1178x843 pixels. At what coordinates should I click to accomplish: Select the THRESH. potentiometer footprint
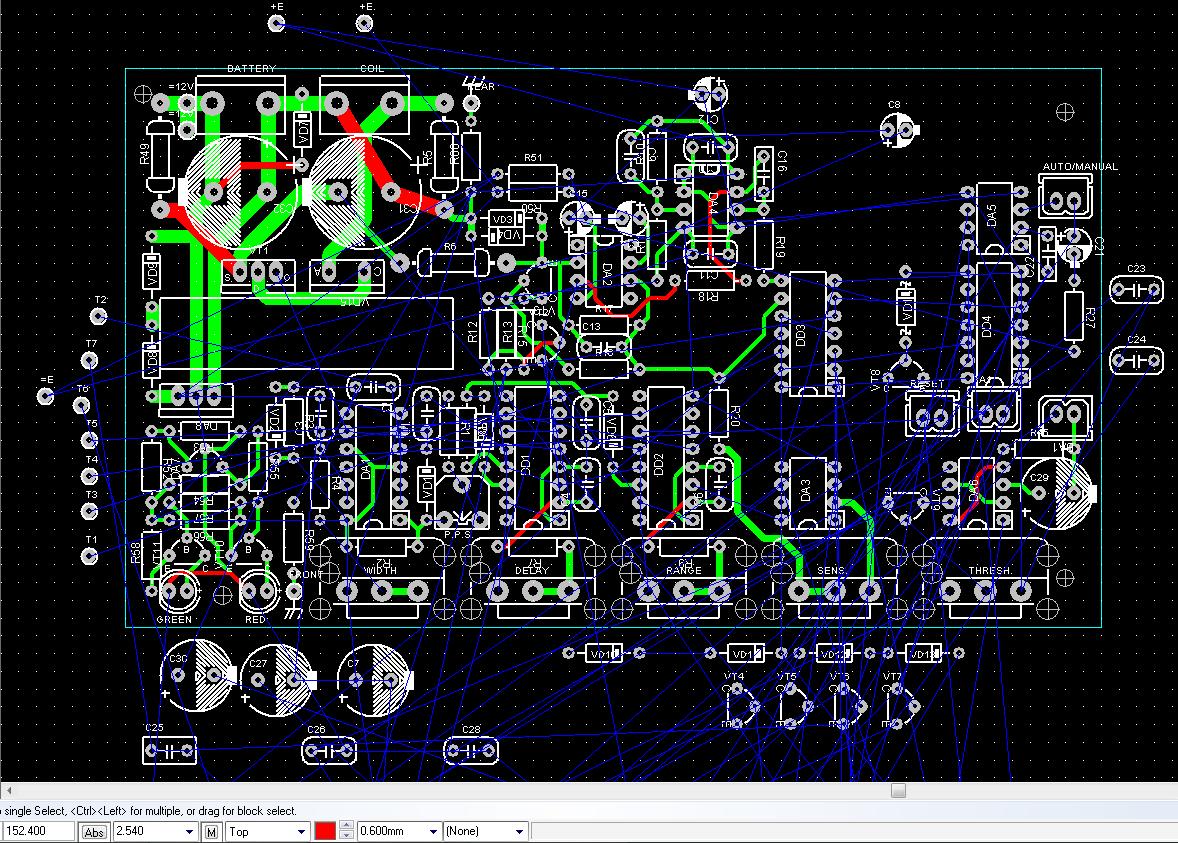pos(986,579)
